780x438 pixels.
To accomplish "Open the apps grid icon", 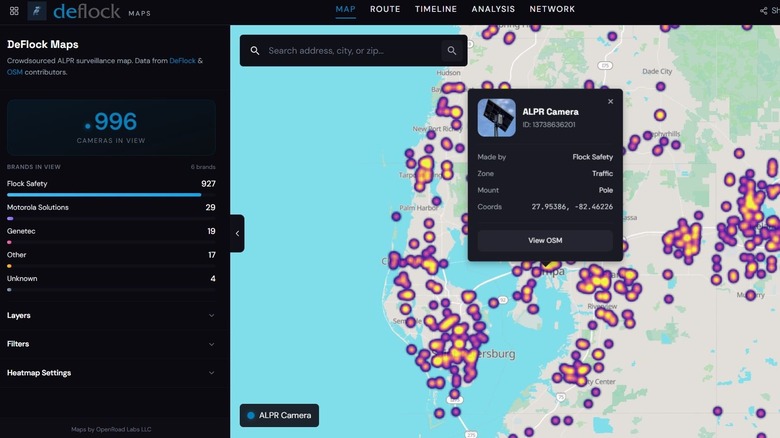I will pos(14,10).
